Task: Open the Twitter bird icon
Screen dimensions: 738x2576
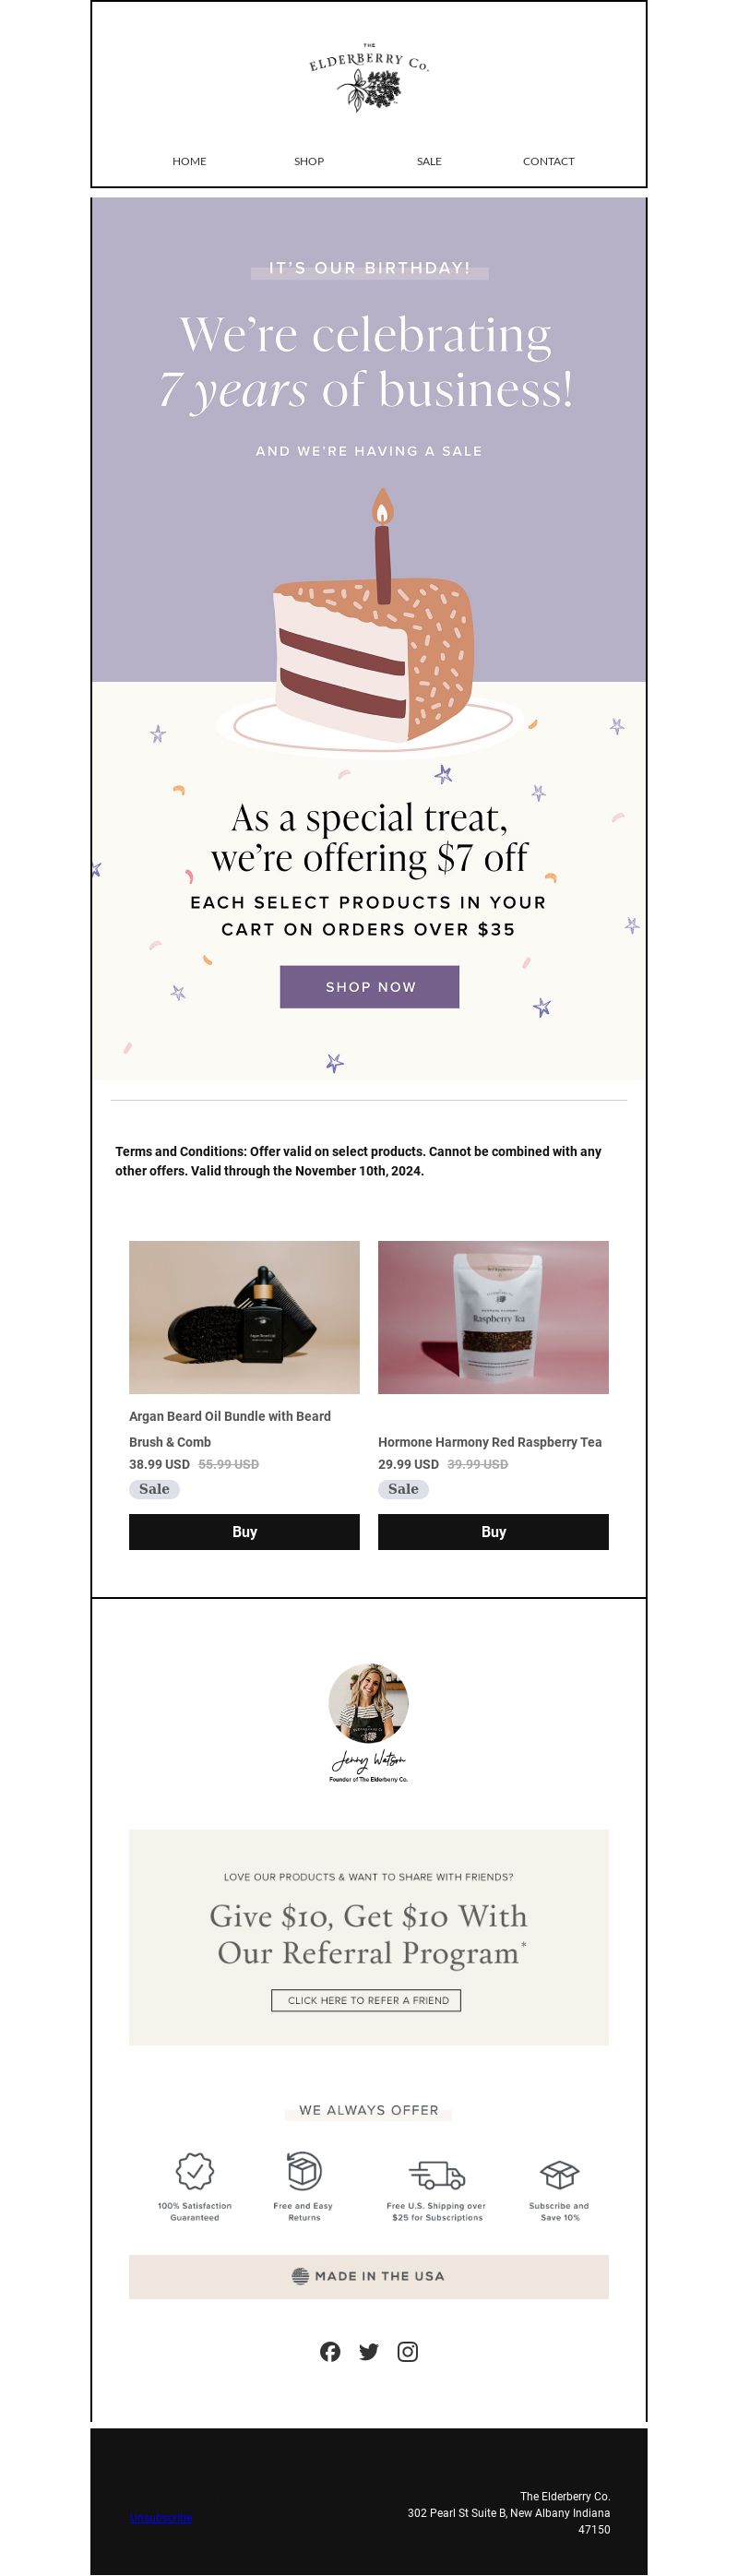Action: click(369, 2351)
